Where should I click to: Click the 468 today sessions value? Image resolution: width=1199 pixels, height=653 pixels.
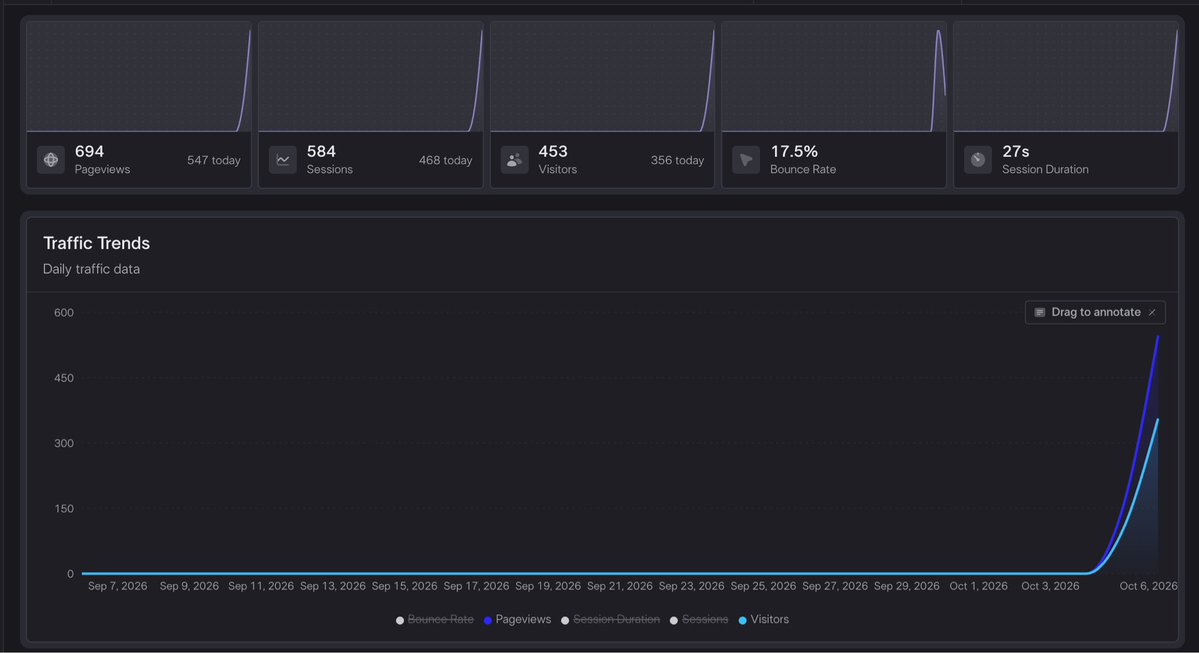[446, 160]
